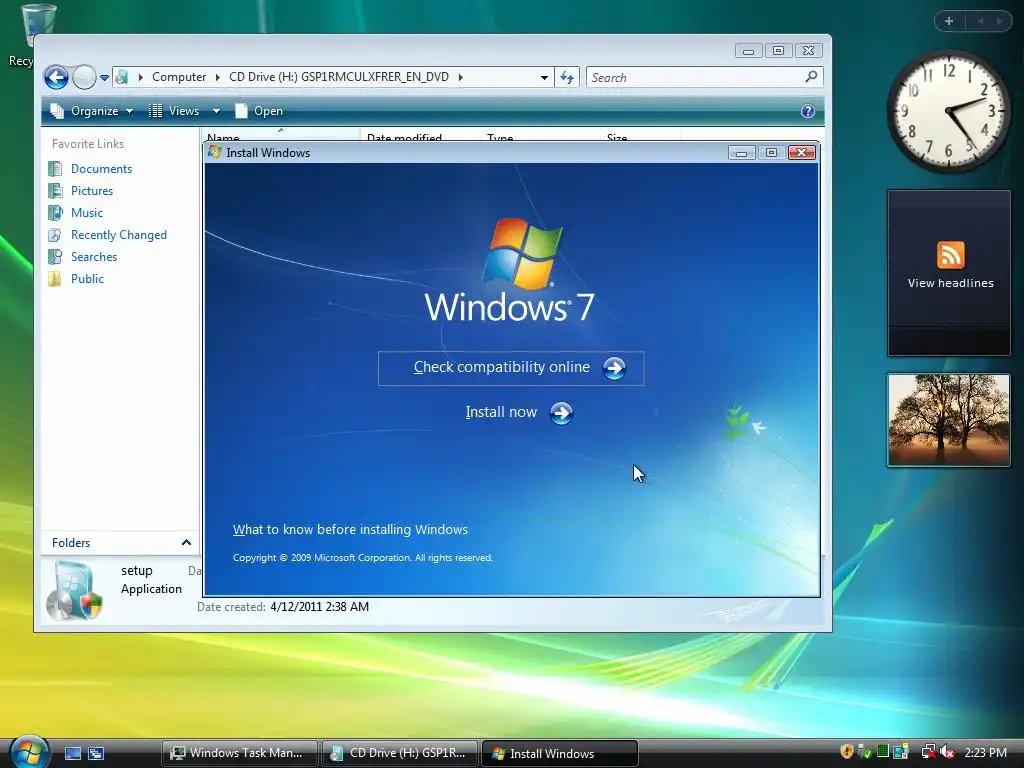
Task: Minimize the Install Windows dialog
Action: point(741,153)
